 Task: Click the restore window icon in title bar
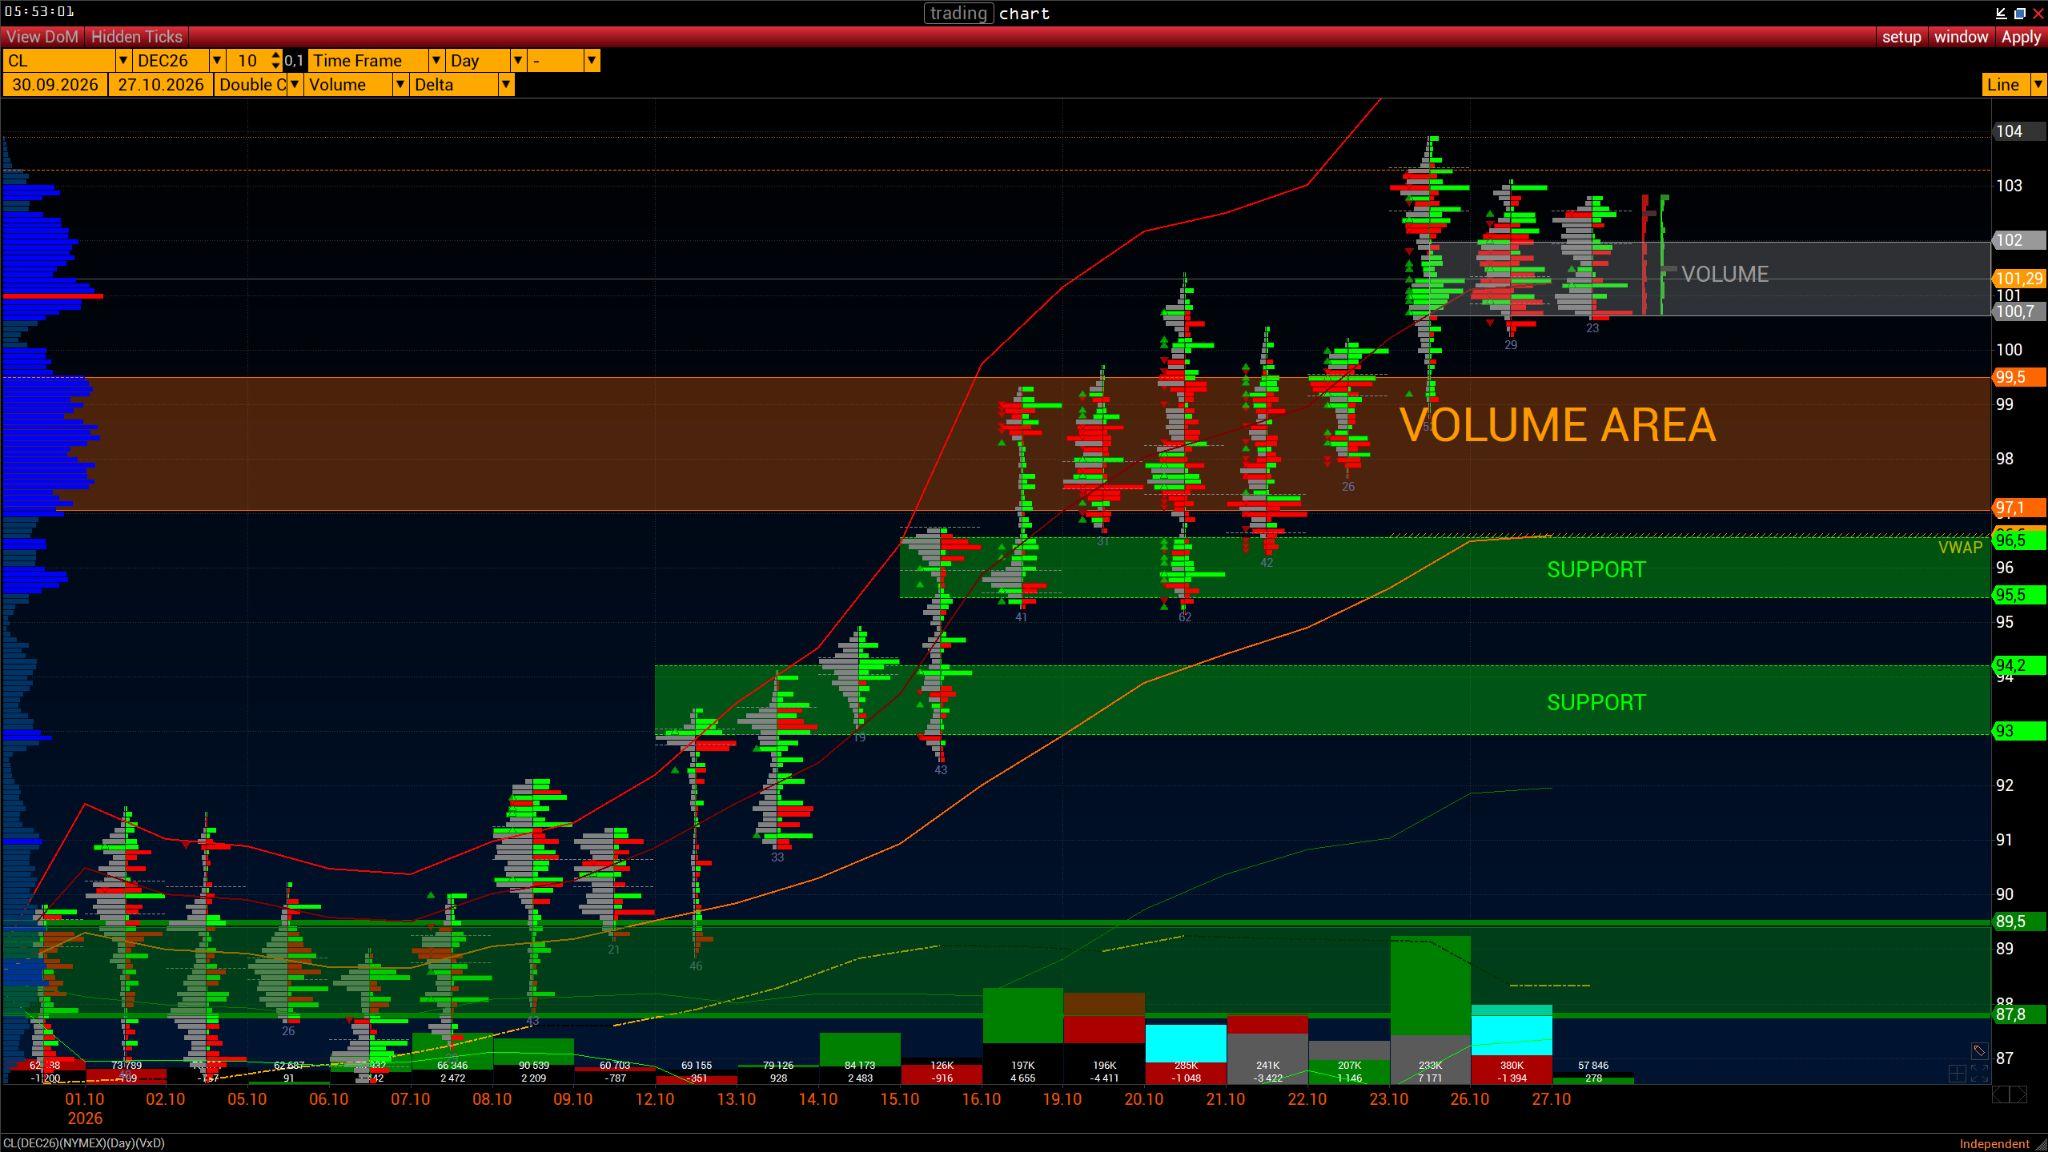(2019, 13)
